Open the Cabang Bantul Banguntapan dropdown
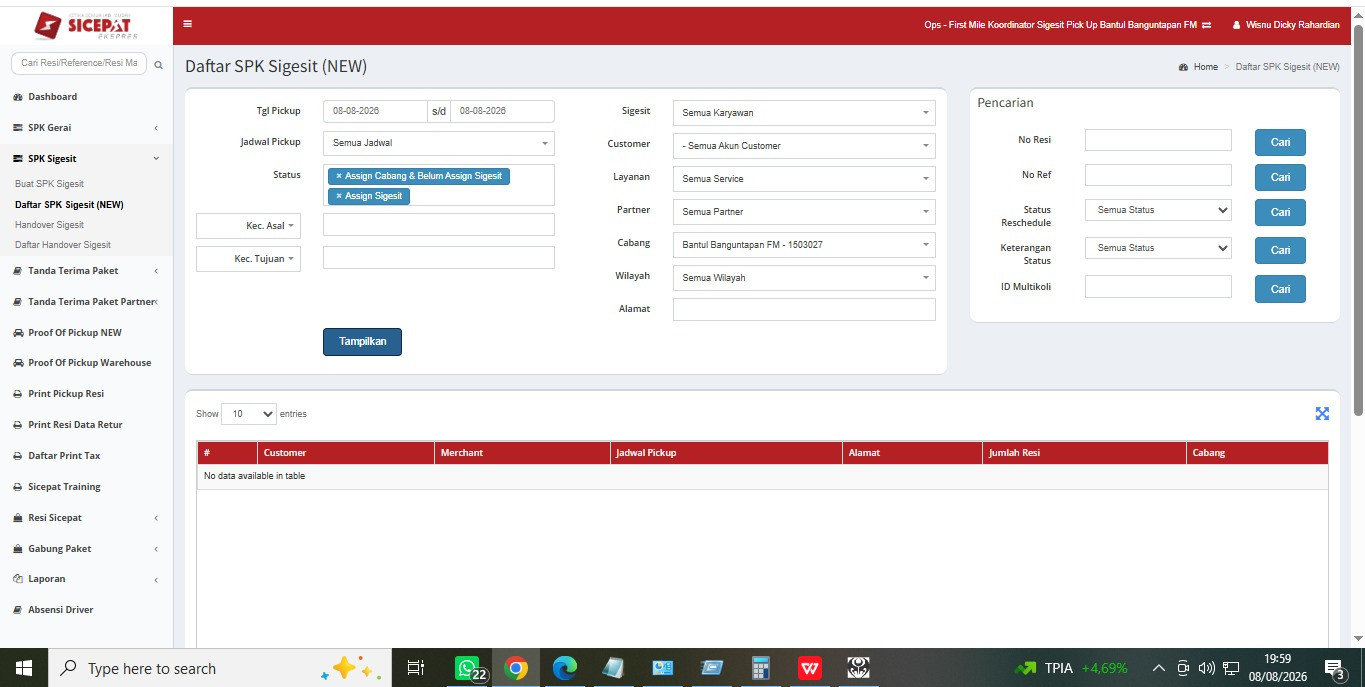The height and width of the screenshot is (687, 1365). coord(804,245)
